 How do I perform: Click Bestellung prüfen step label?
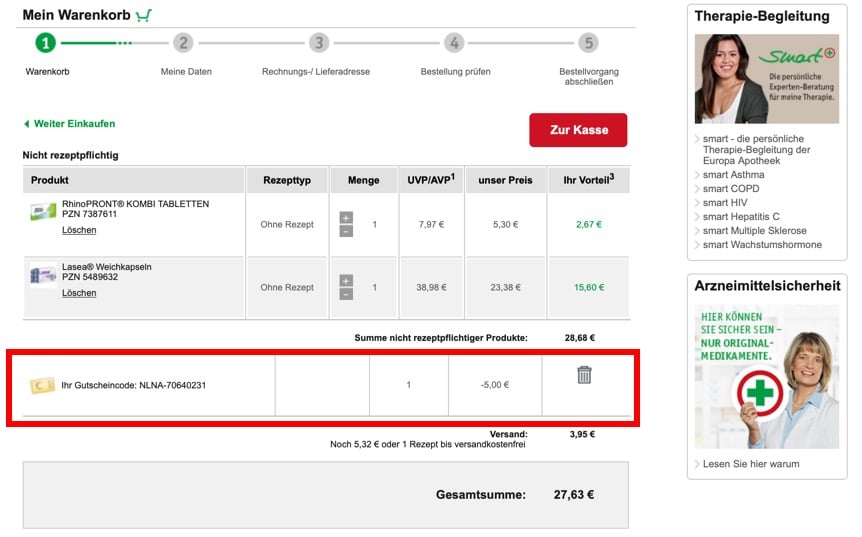pos(455,71)
